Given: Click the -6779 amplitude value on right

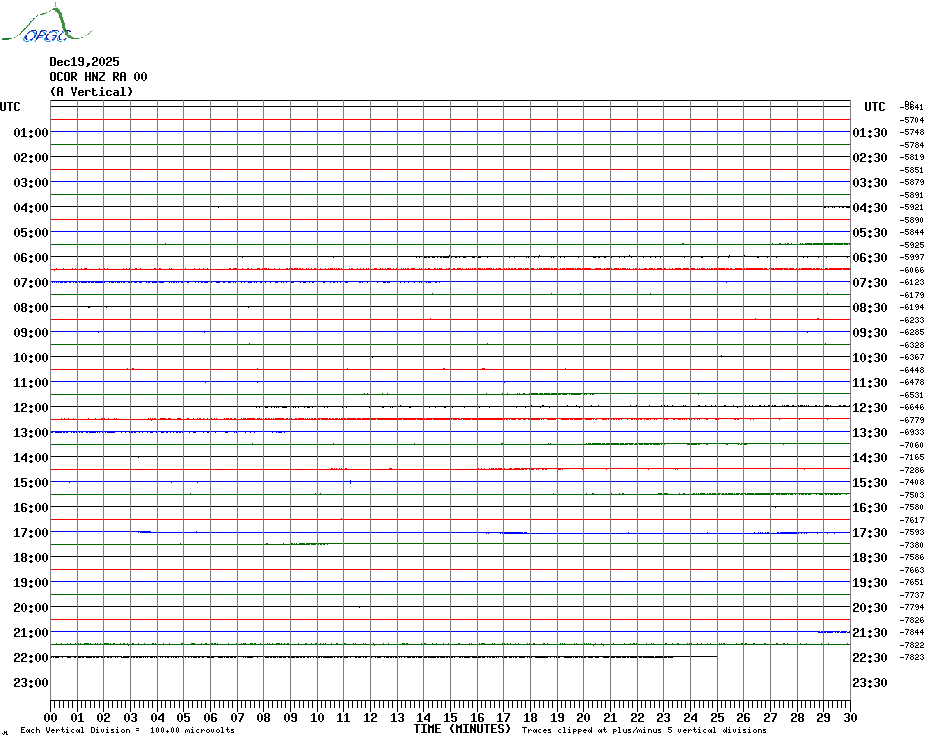Looking at the screenshot, I should (912, 420).
